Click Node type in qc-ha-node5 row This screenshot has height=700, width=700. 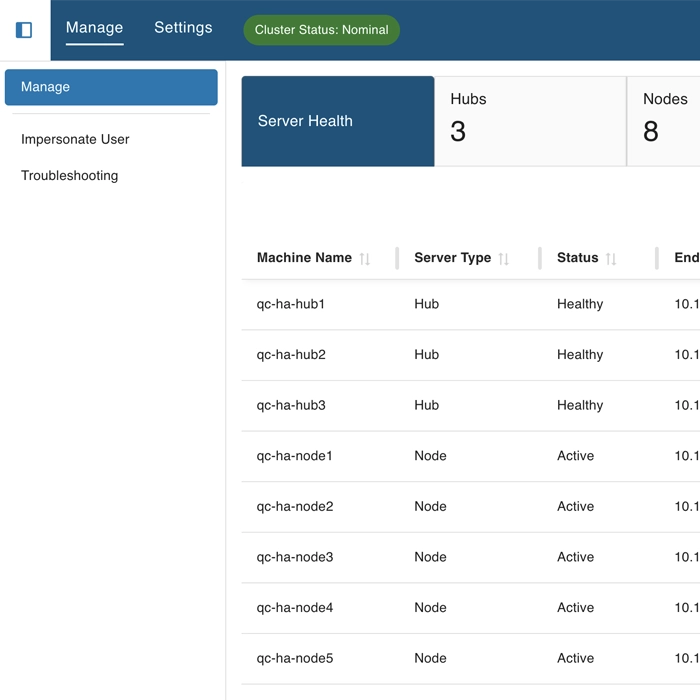430,658
